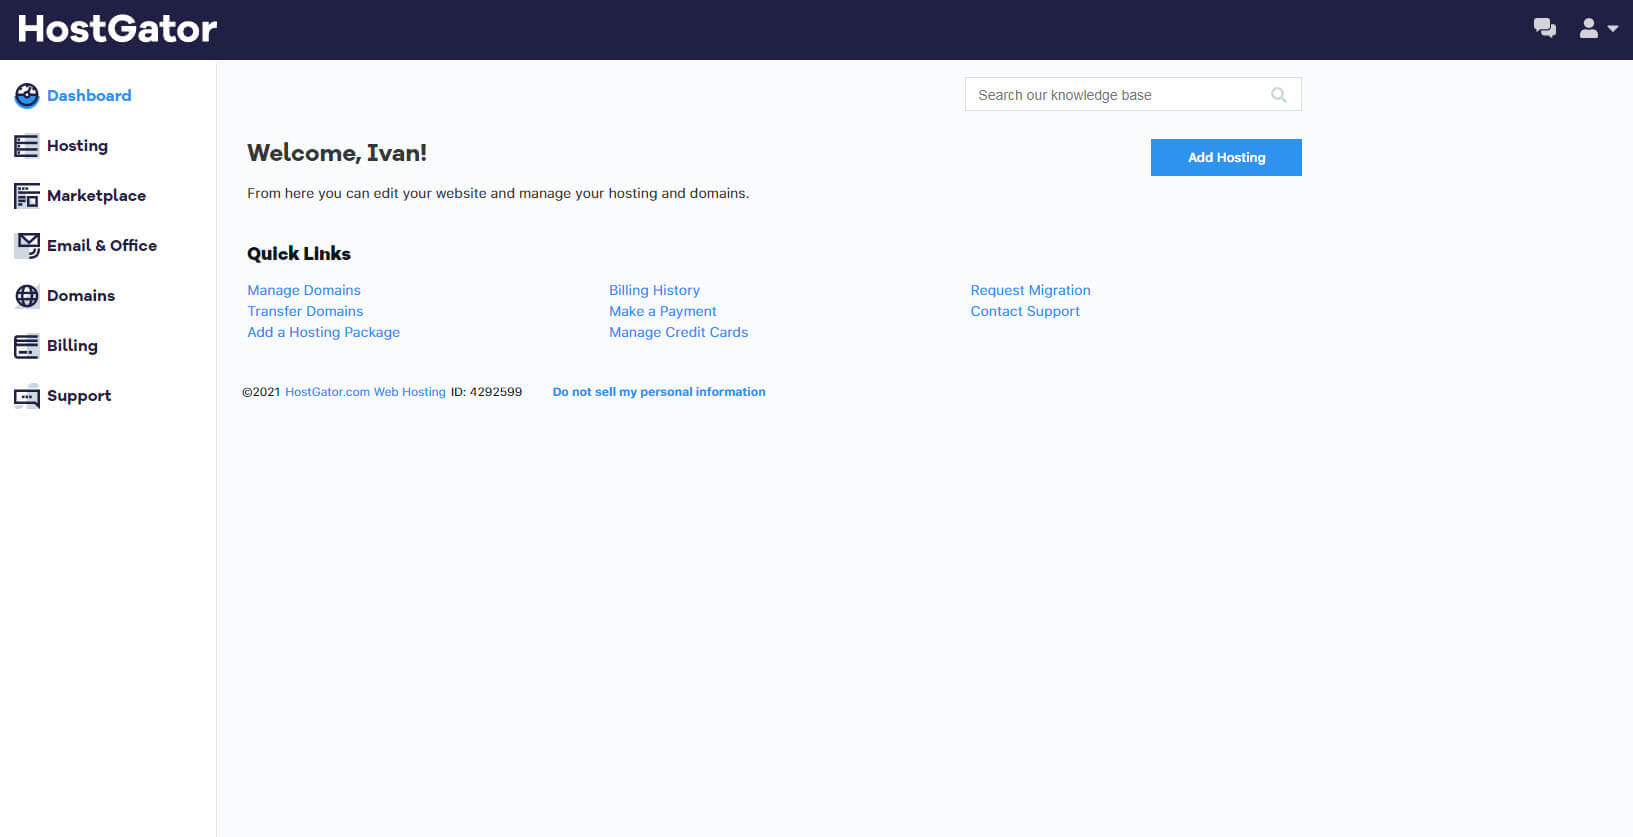Click the 'Welcome, Ivan!' heading
This screenshot has height=837, width=1633.
337,153
